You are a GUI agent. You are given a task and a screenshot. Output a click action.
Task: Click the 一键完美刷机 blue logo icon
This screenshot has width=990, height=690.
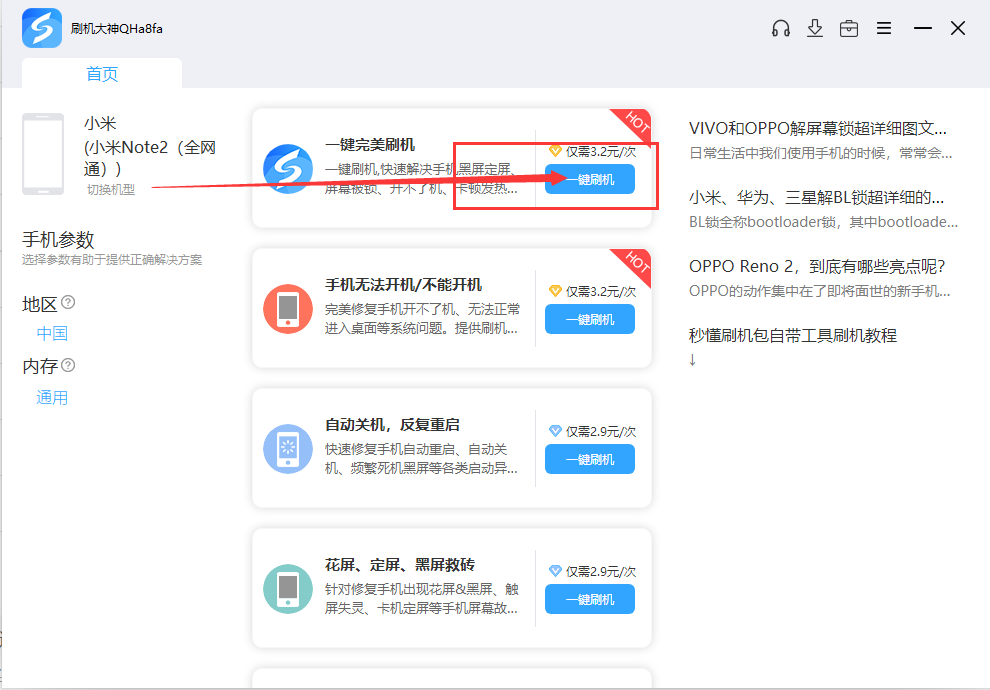point(288,169)
